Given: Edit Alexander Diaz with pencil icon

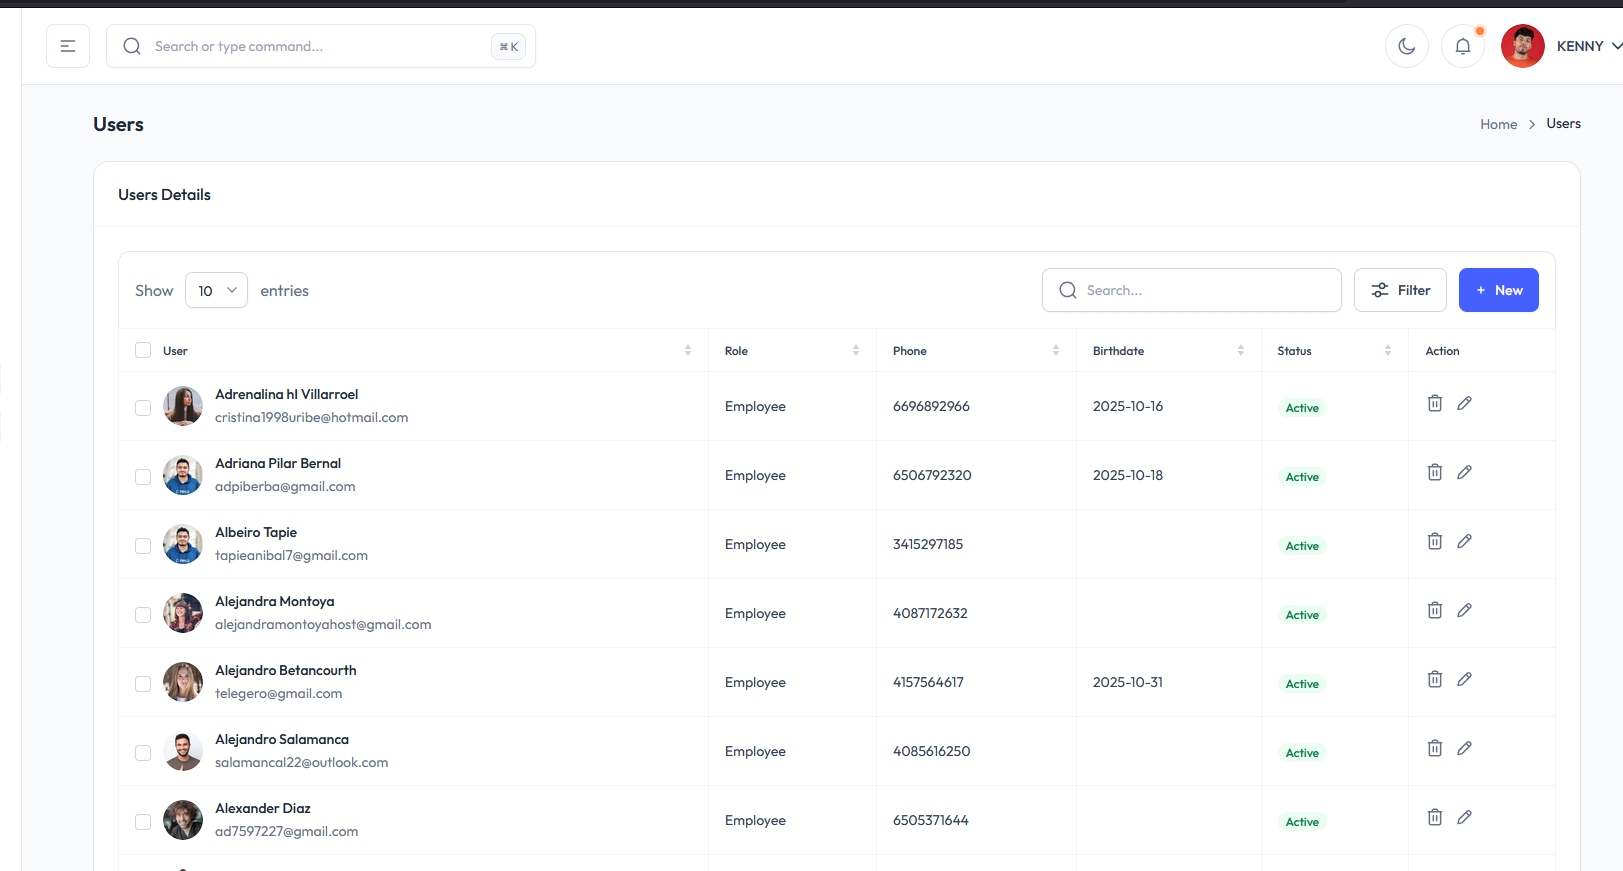Looking at the screenshot, I should click(1464, 817).
